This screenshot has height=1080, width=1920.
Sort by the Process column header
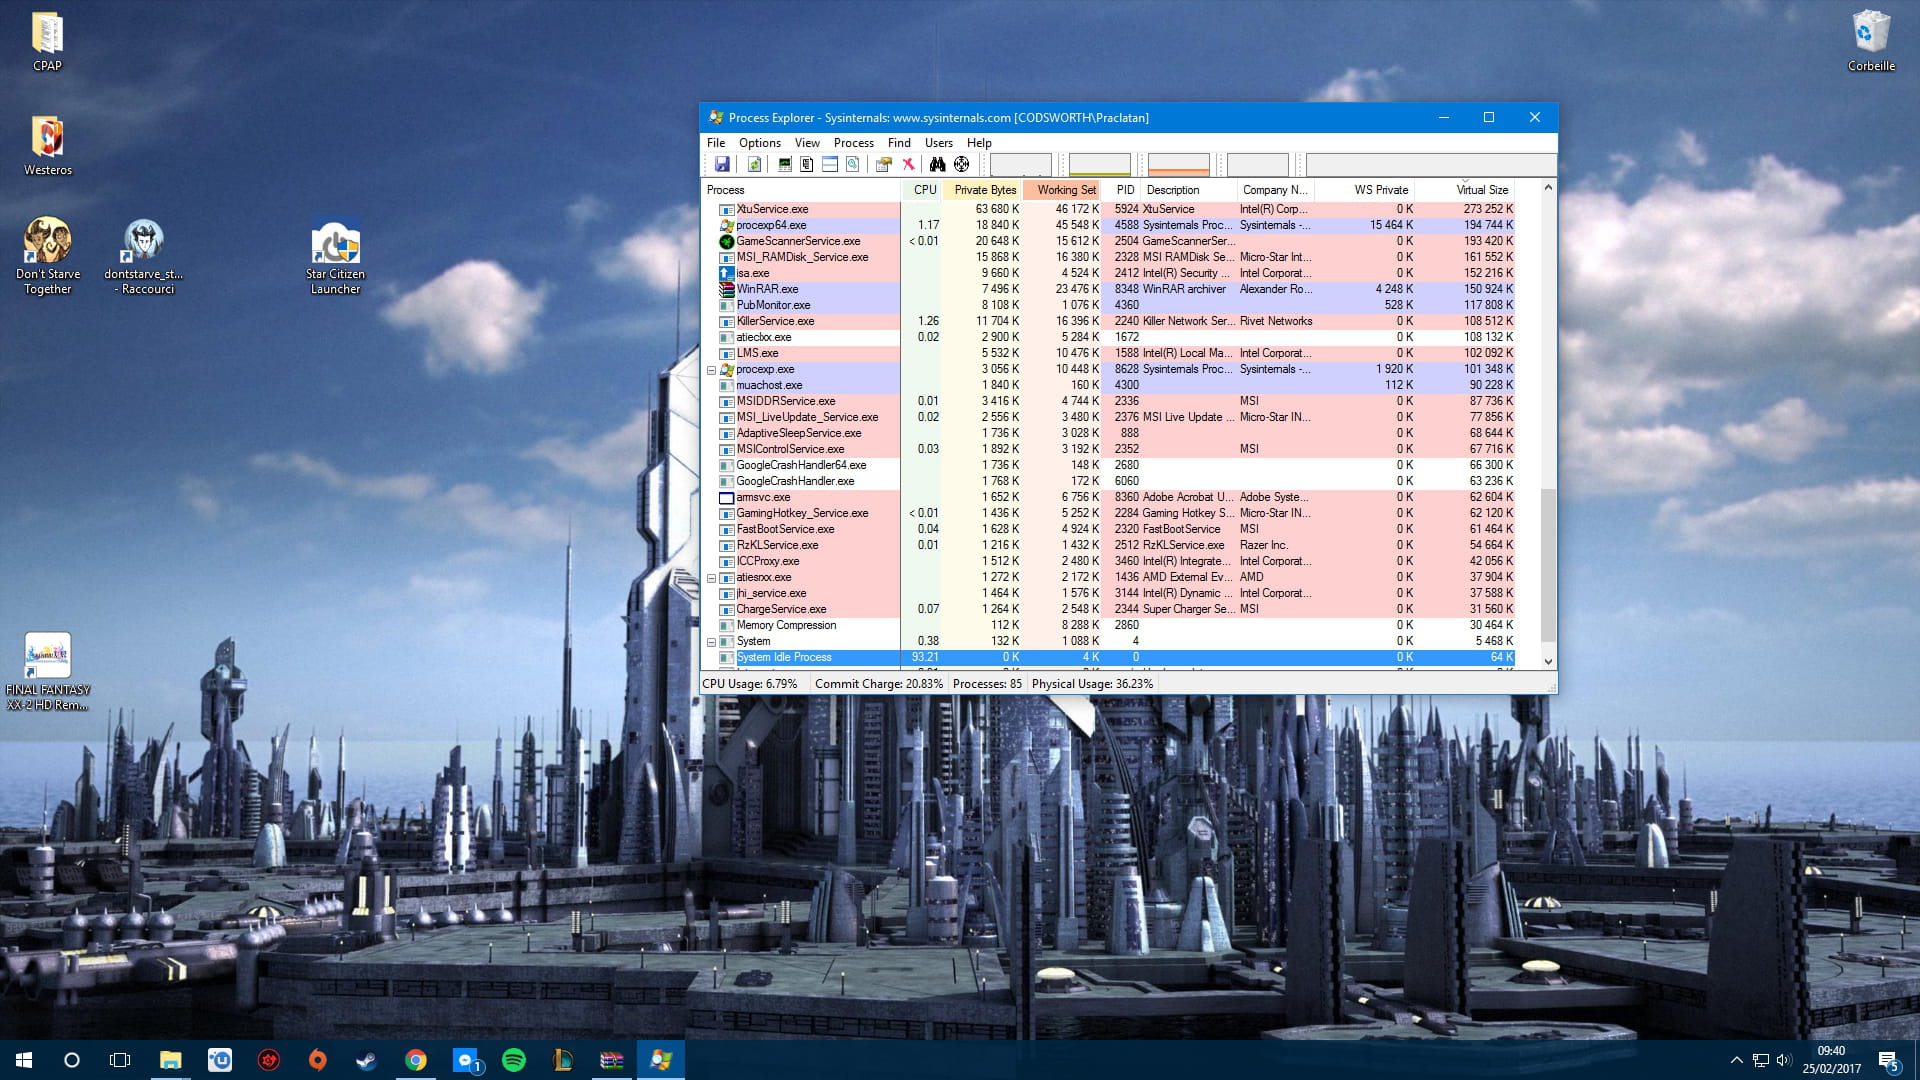point(801,190)
